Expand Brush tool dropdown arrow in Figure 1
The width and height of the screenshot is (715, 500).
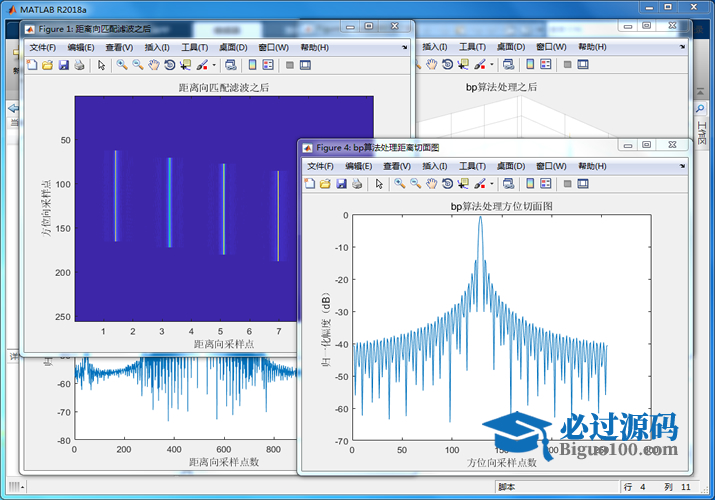coord(212,65)
